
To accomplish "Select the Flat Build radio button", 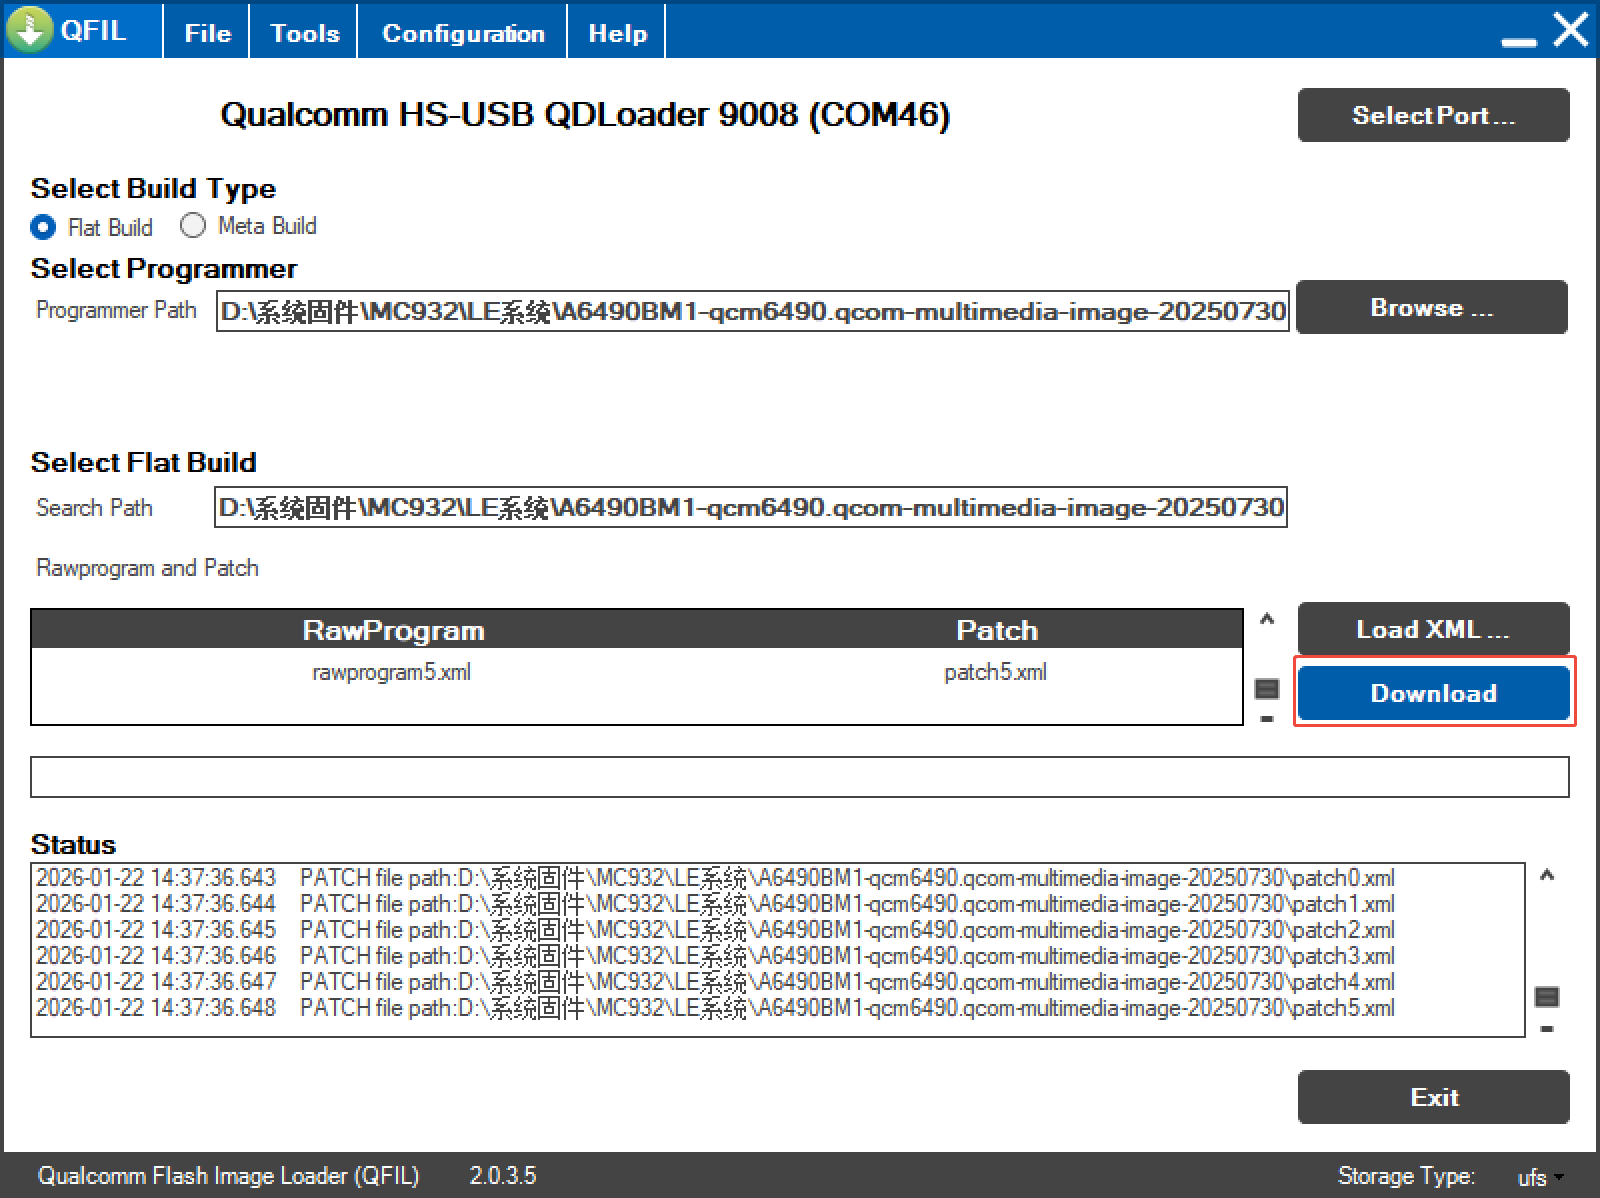I will coord(43,227).
